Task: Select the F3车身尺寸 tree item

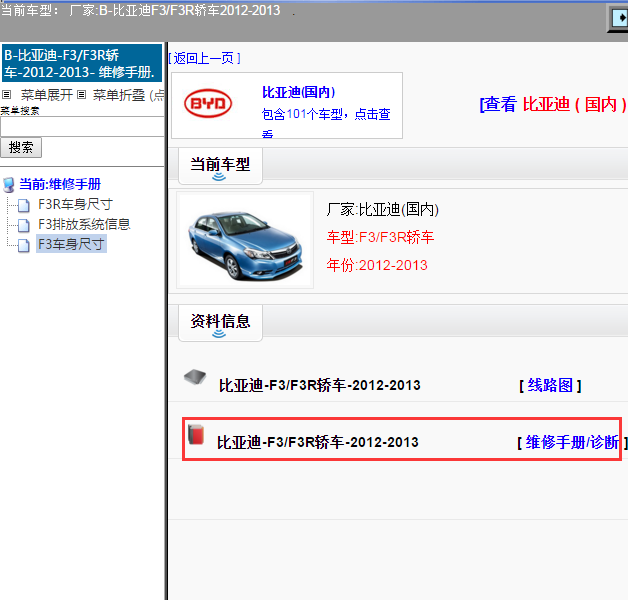Action: point(71,244)
